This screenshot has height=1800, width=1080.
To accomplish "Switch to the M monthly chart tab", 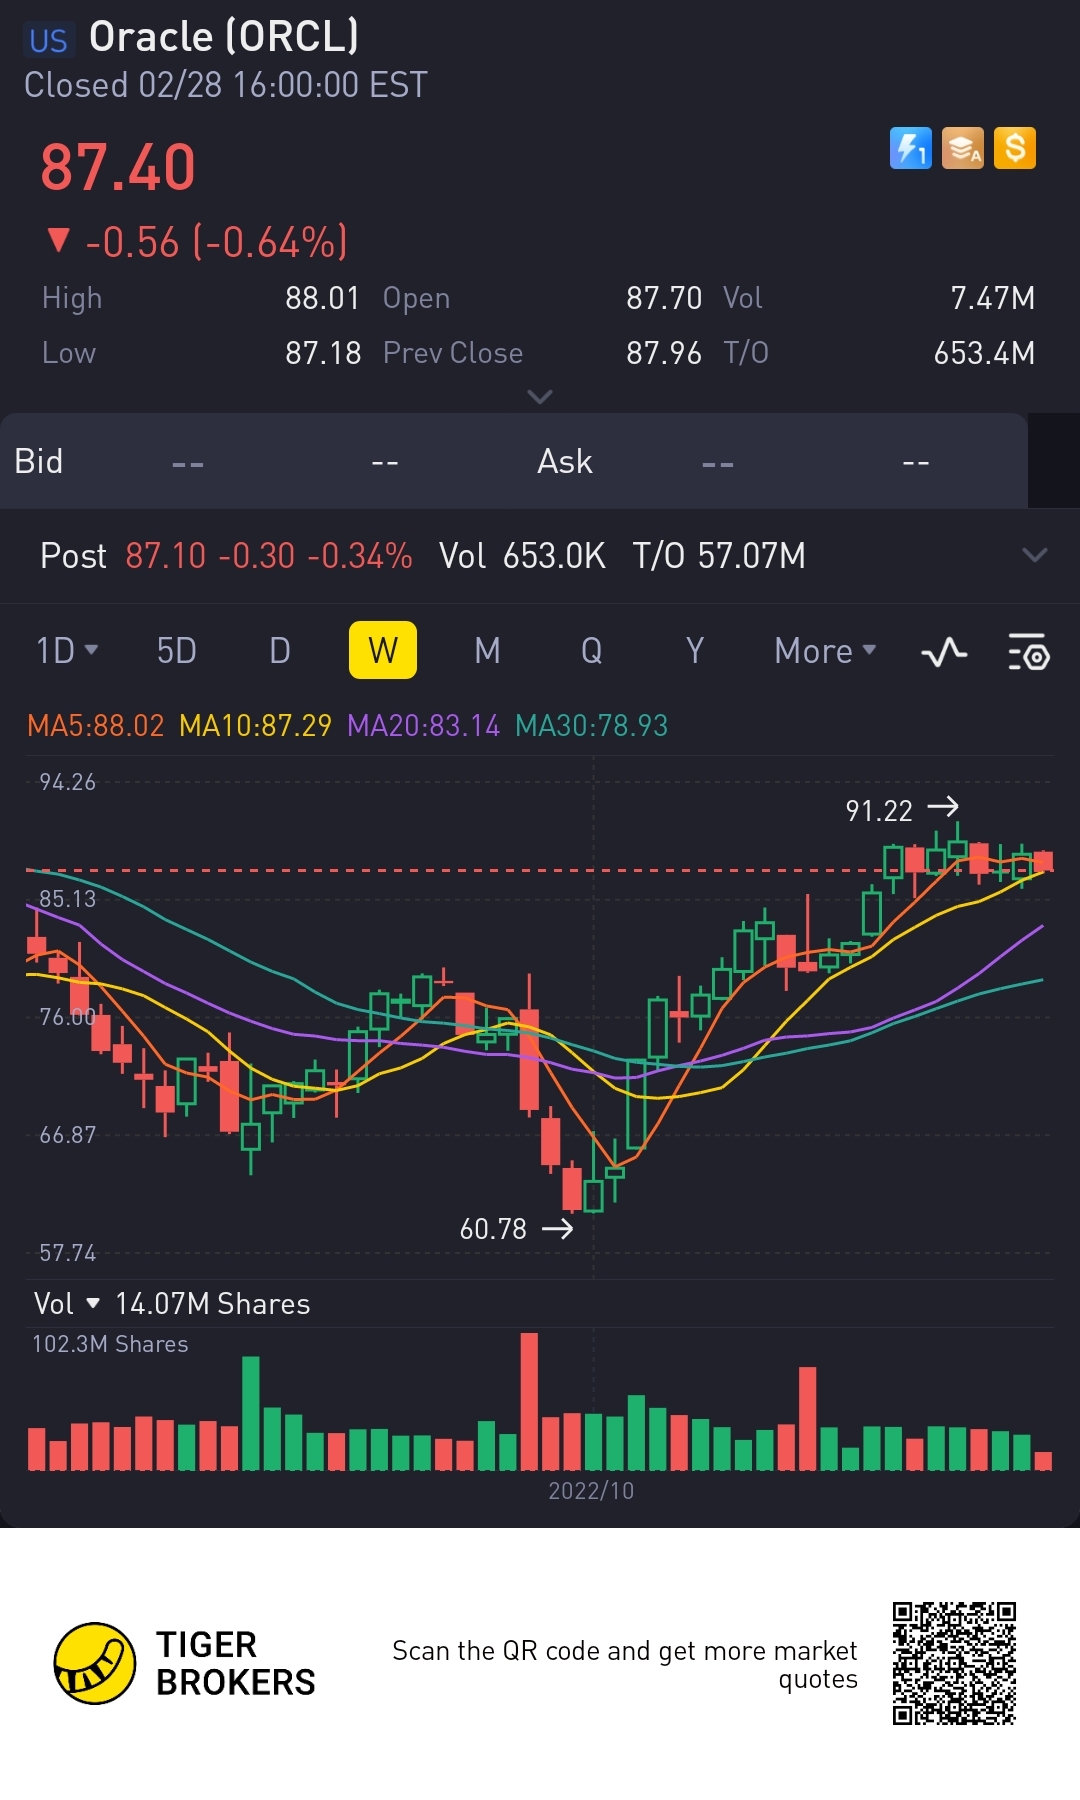I will pyautogui.click(x=487, y=651).
